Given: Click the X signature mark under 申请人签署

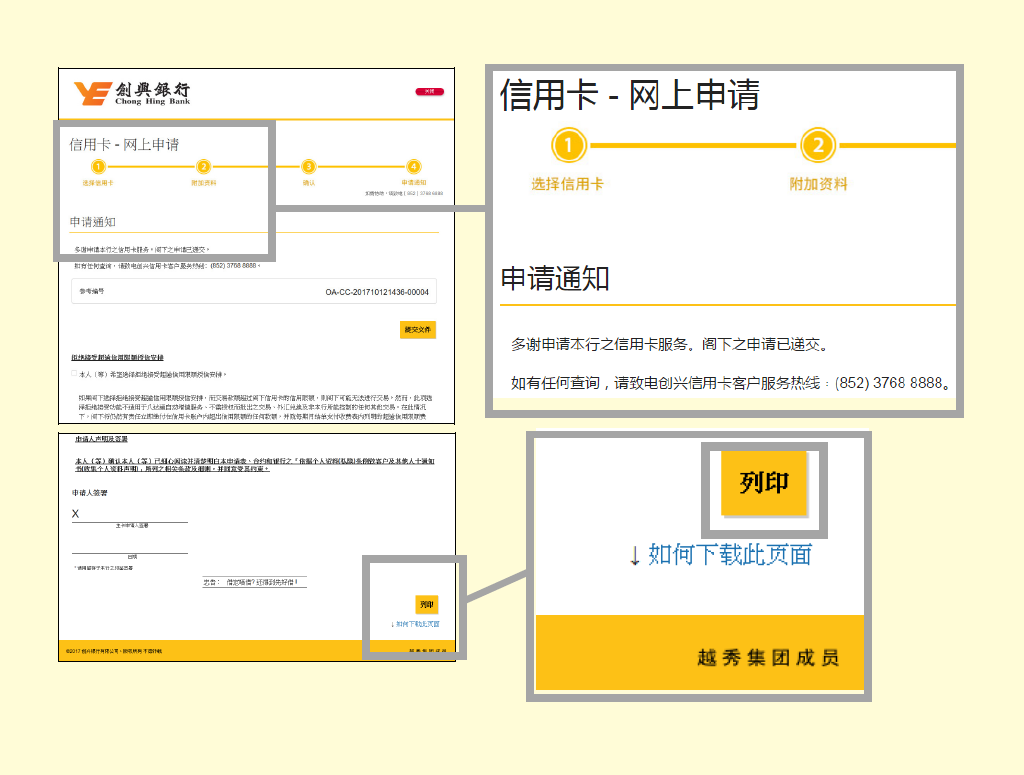Looking at the screenshot, I should (75, 514).
